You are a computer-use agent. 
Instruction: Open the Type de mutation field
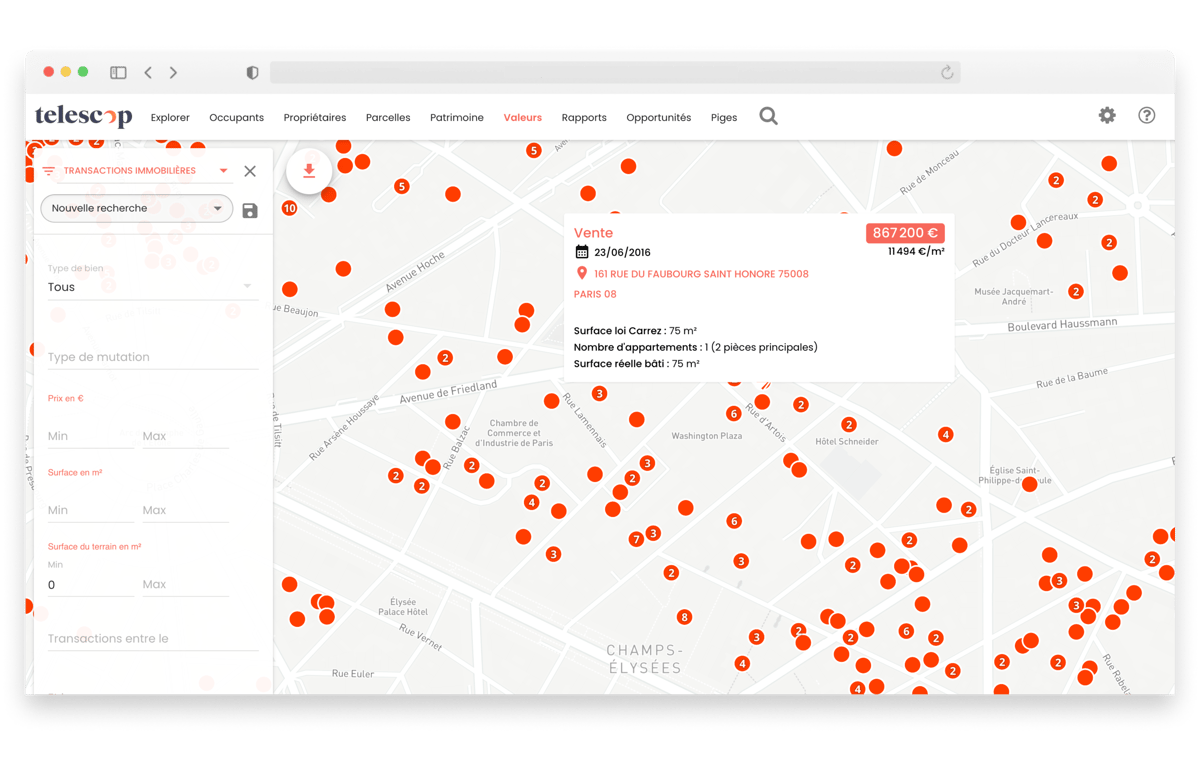coord(152,357)
